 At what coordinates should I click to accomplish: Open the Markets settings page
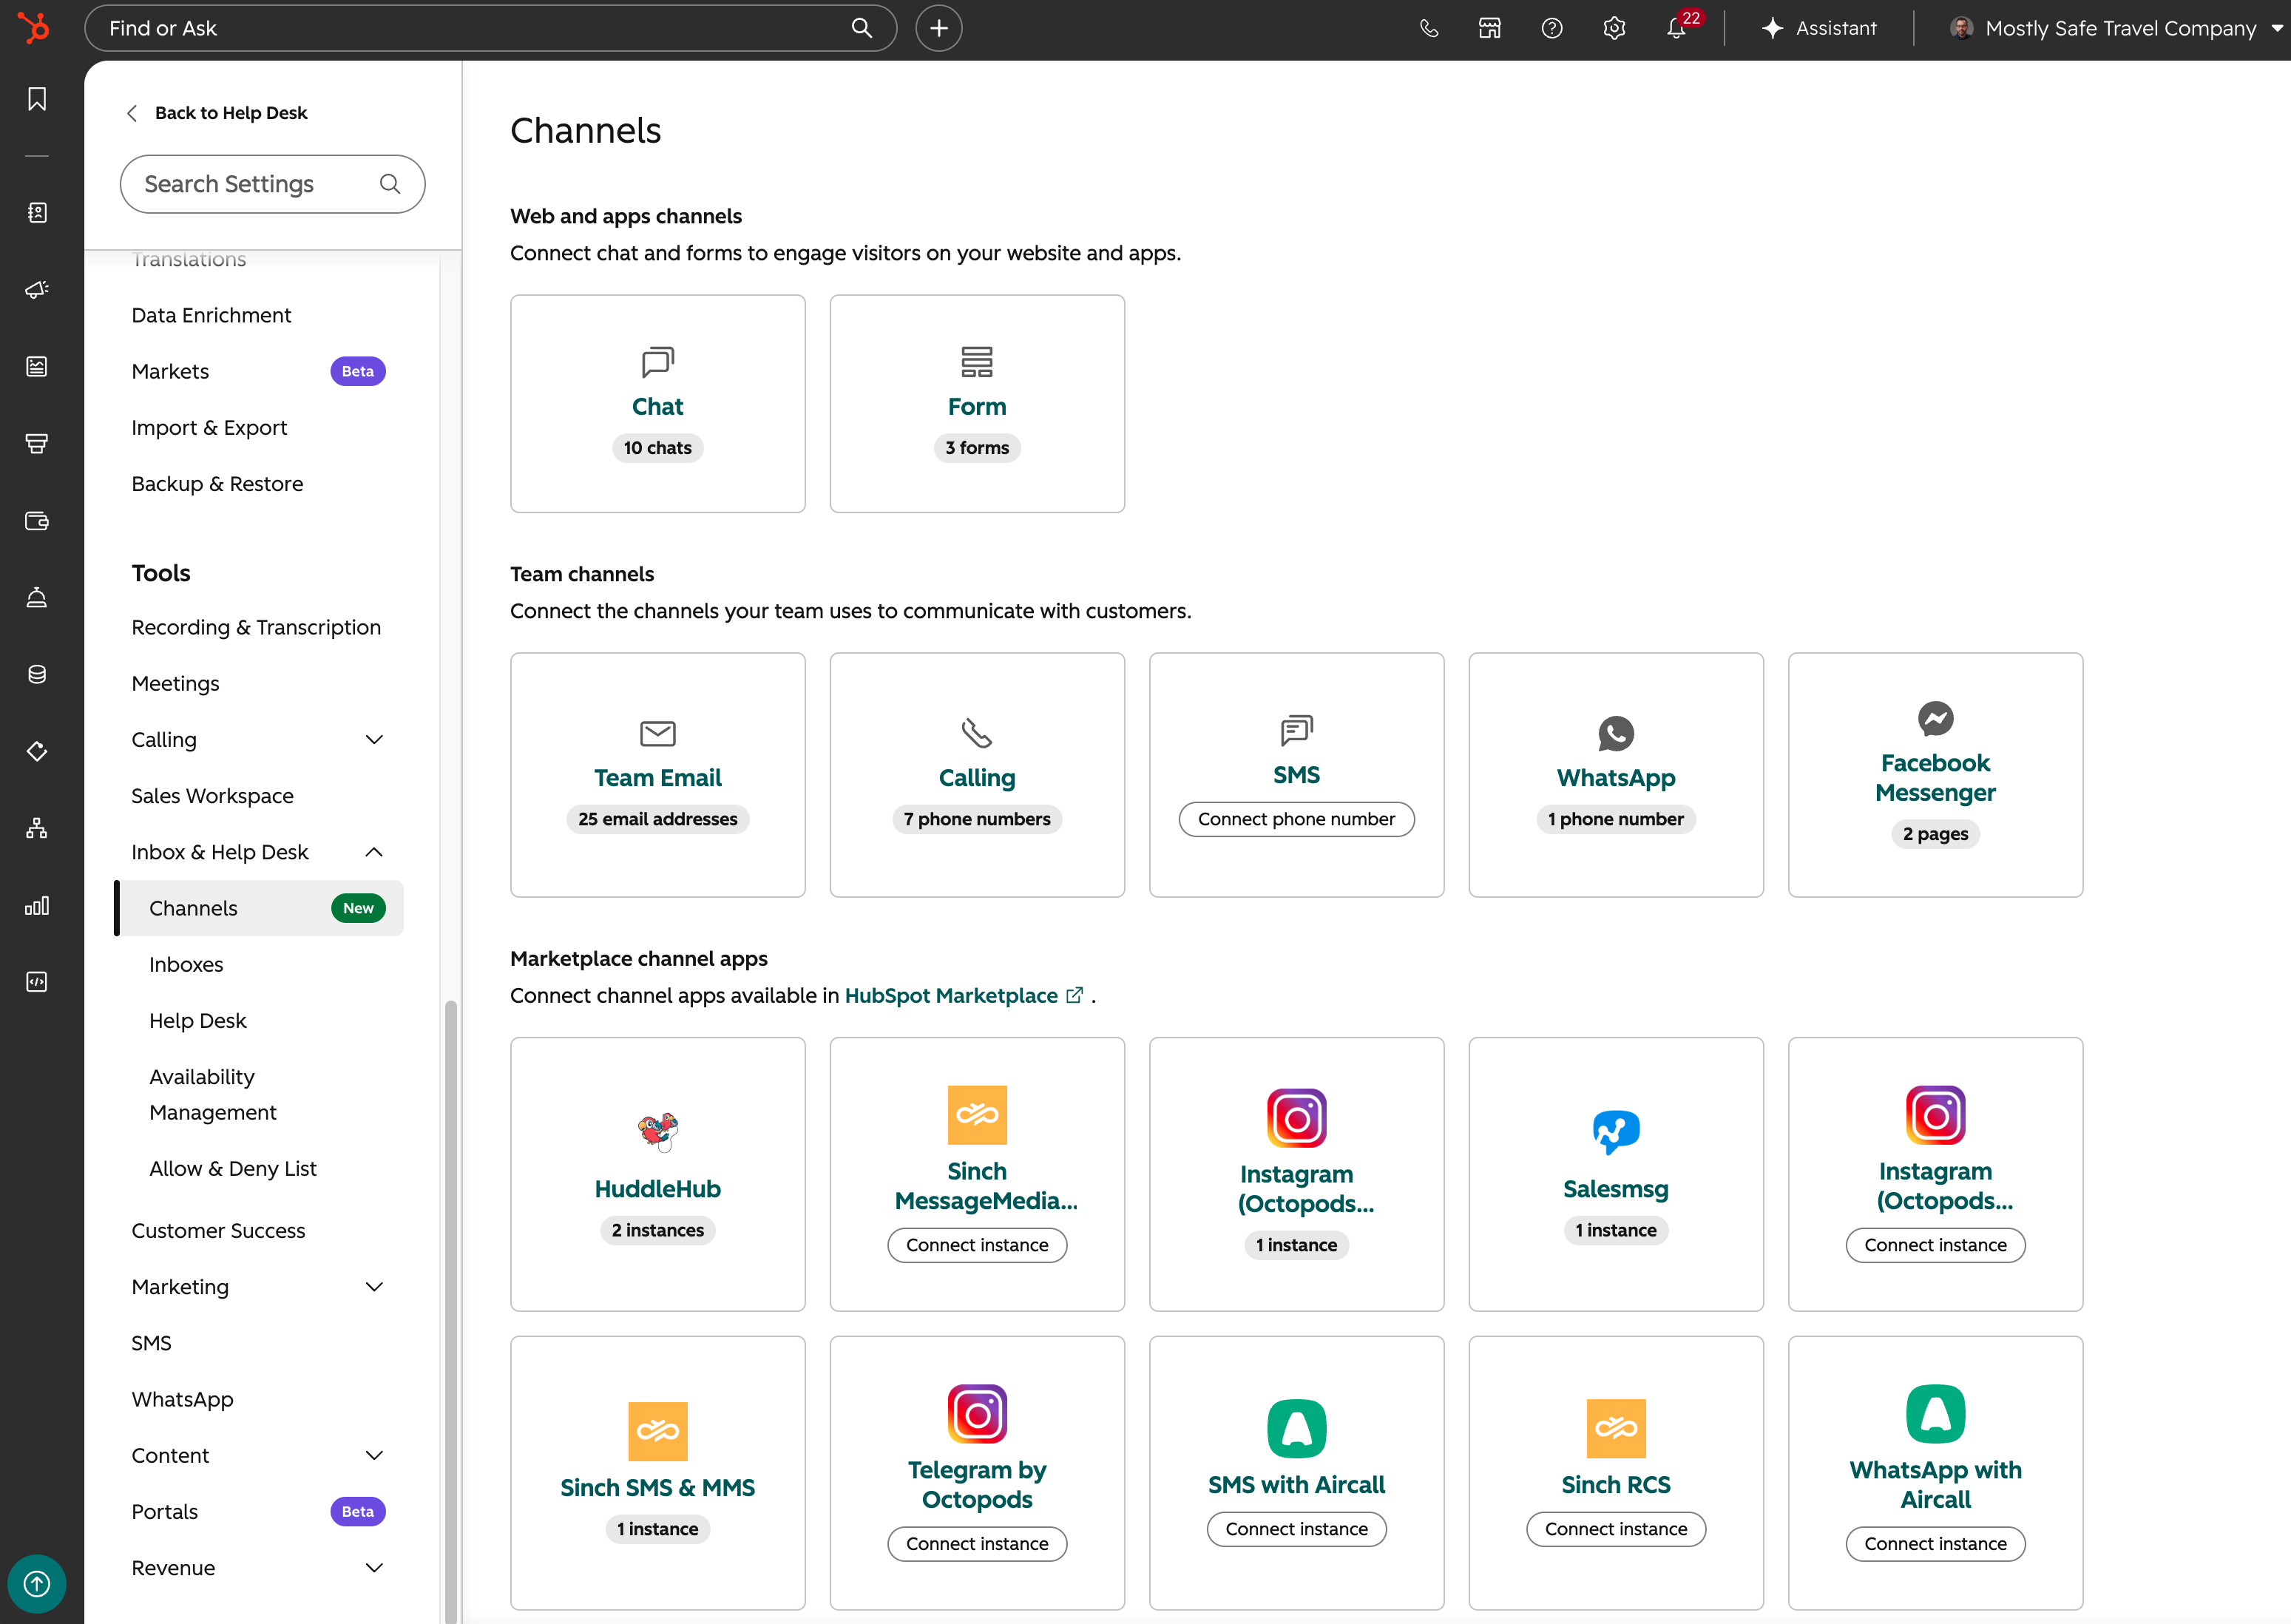pos(170,371)
